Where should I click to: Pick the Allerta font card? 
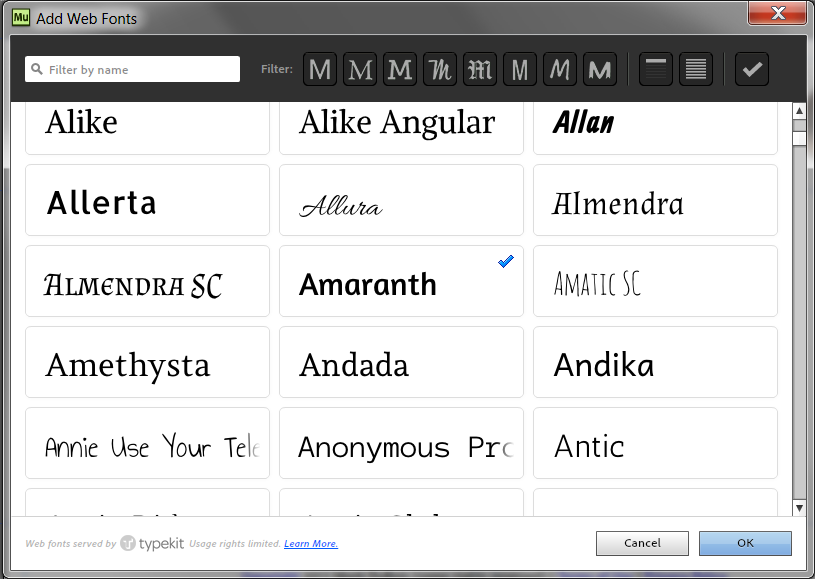148,200
